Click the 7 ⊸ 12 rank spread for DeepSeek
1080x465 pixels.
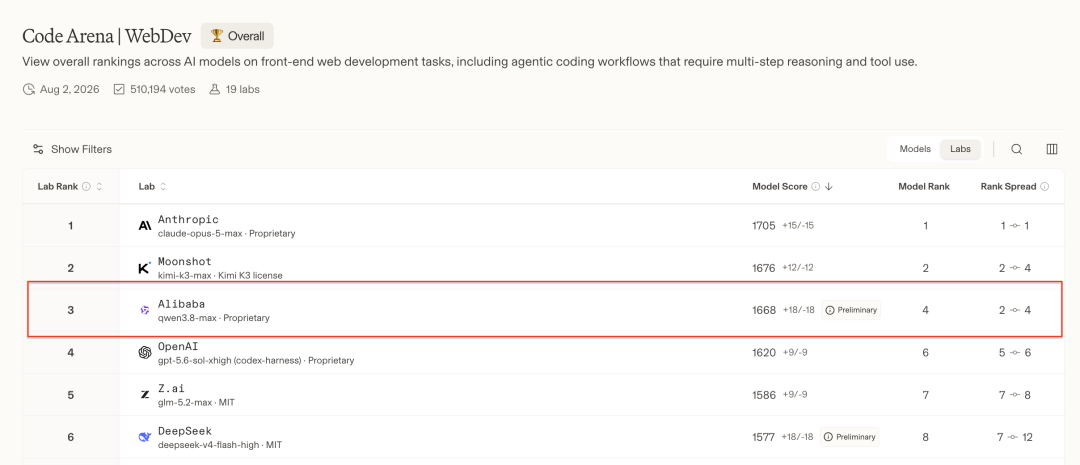tap(1015, 437)
